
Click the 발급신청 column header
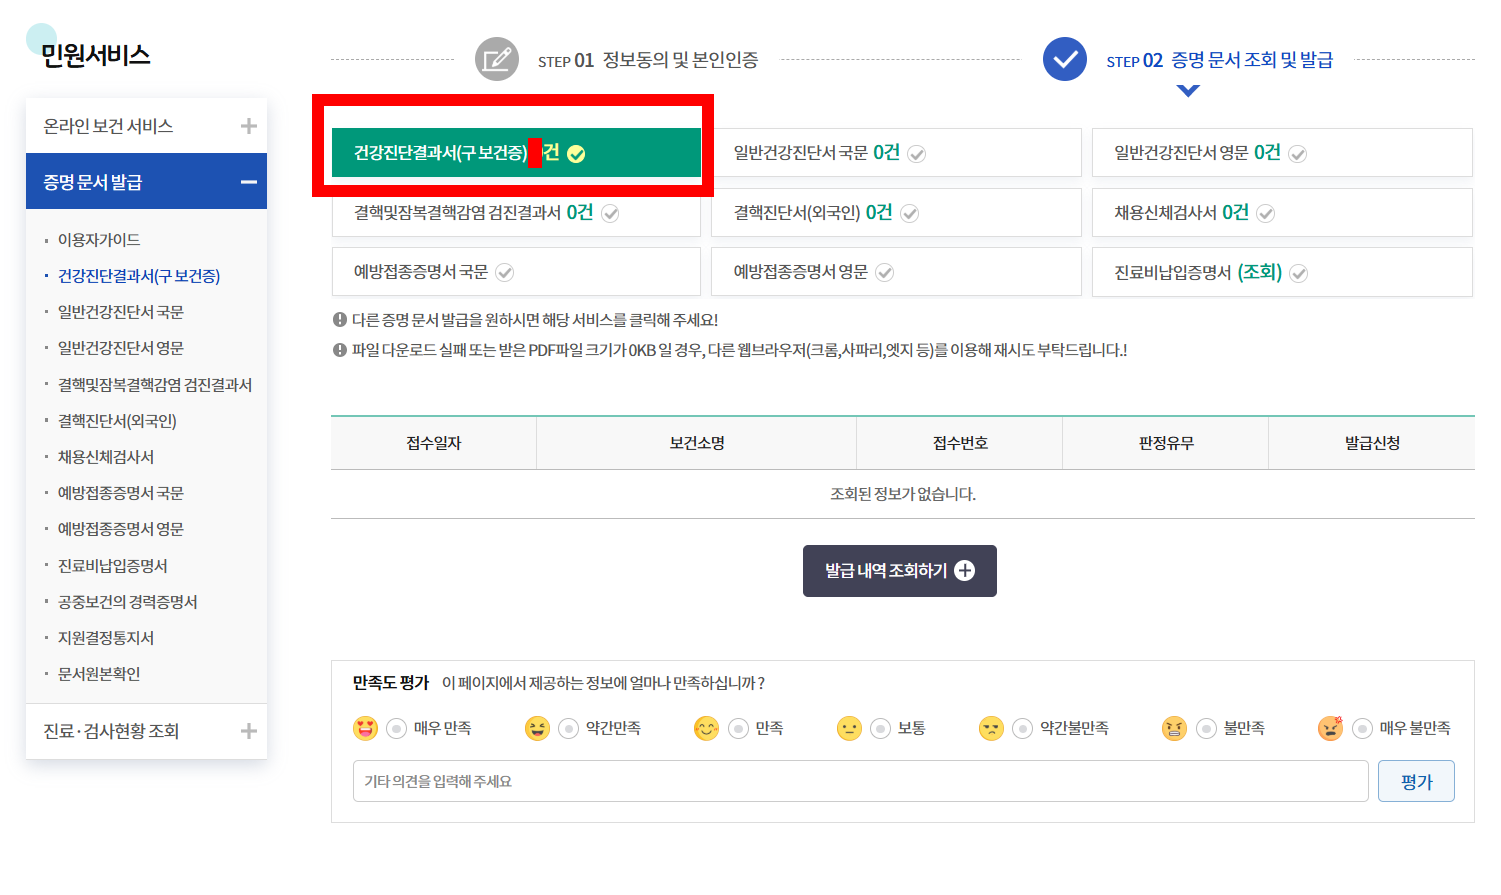click(1371, 442)
